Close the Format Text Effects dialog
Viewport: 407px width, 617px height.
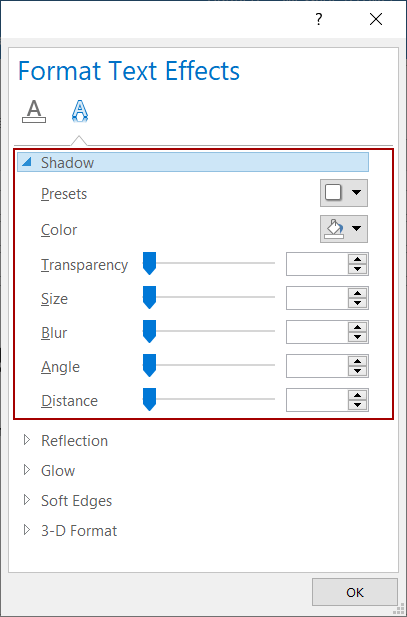376,19
